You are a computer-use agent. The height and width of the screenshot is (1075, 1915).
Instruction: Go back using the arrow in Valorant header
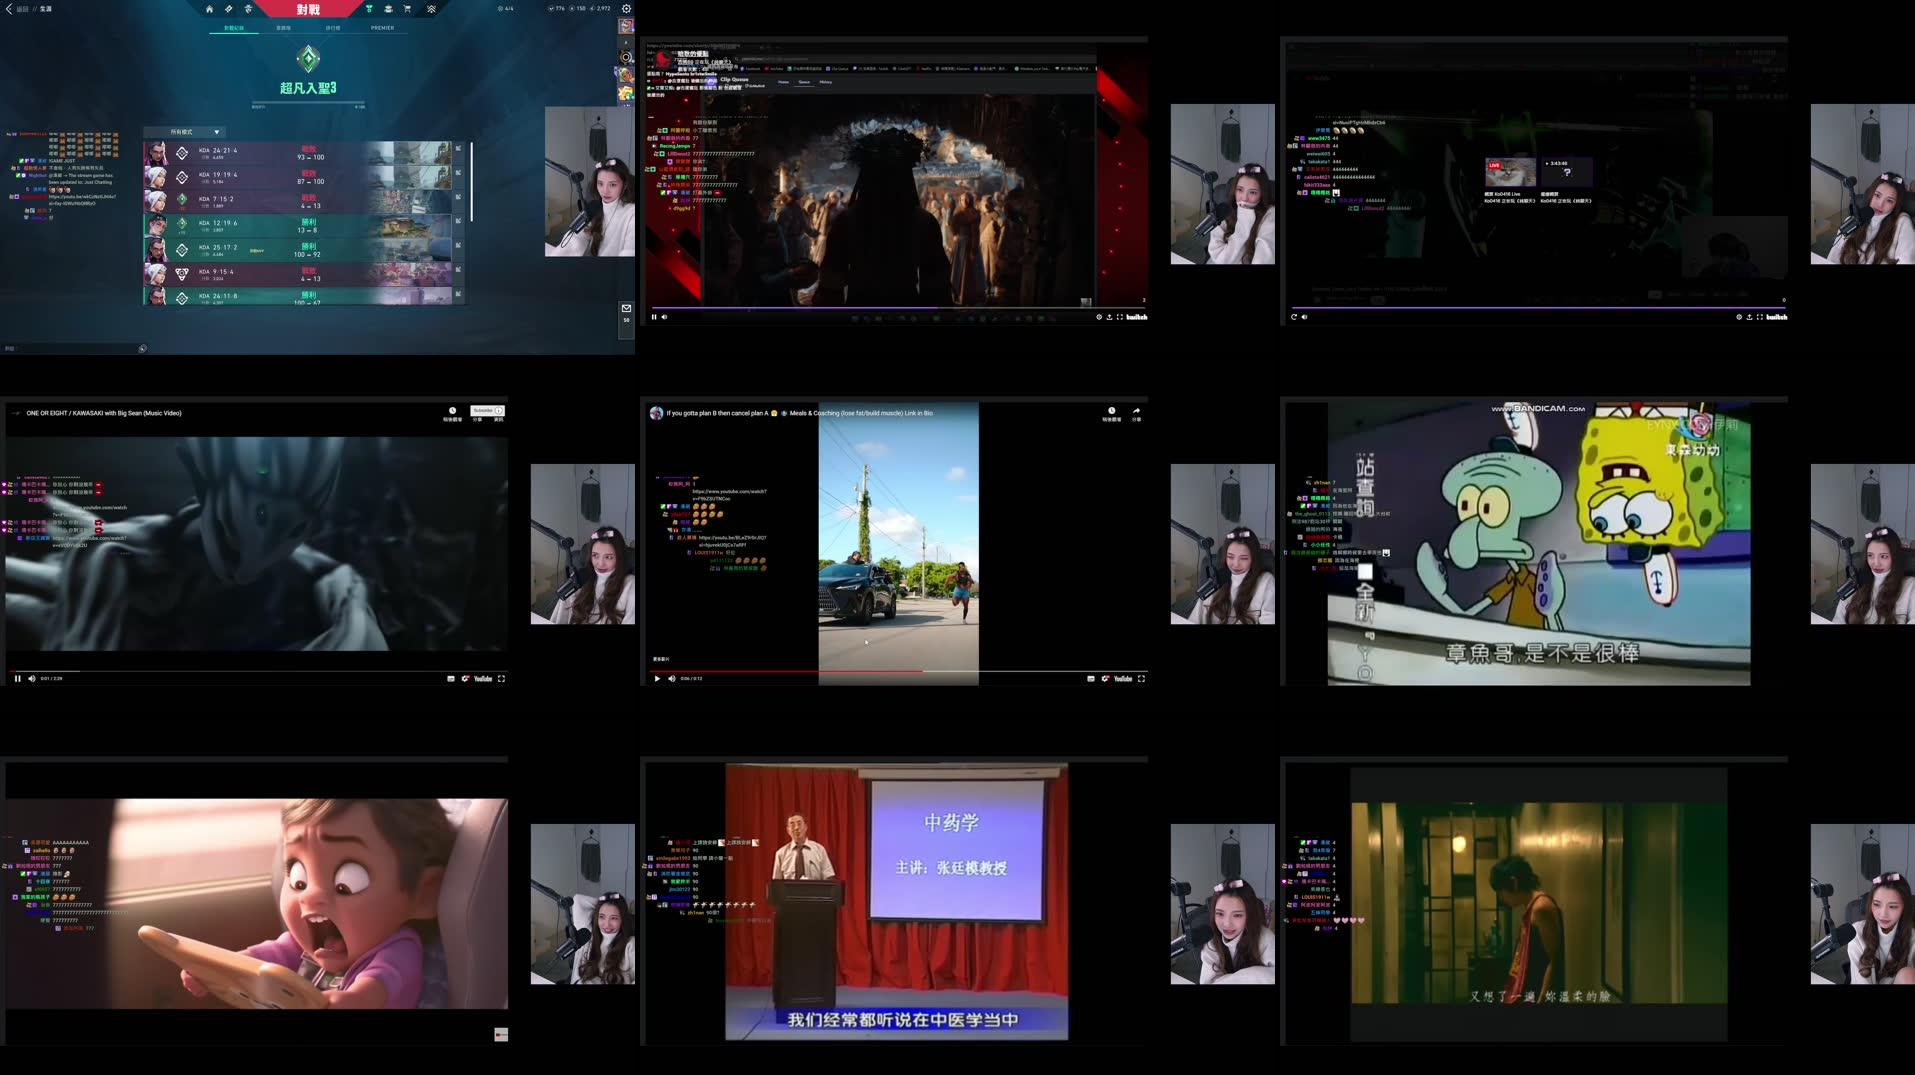pyautogui.click(x=9, y=9)
